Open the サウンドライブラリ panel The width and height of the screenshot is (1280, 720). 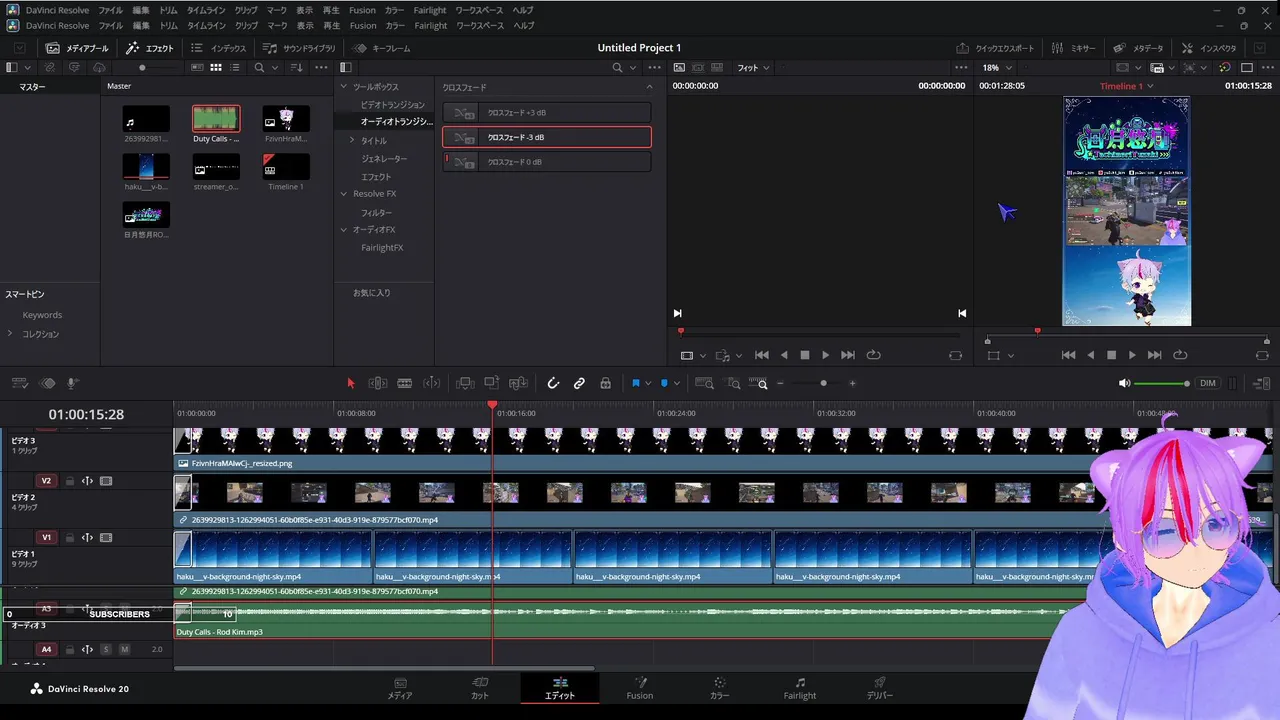[299, 48]
